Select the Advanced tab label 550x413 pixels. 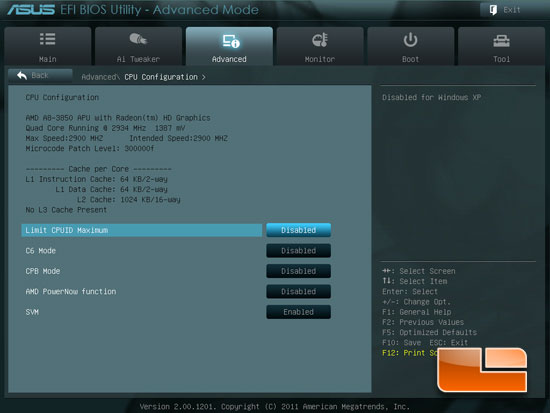click(x=229, y=59)
